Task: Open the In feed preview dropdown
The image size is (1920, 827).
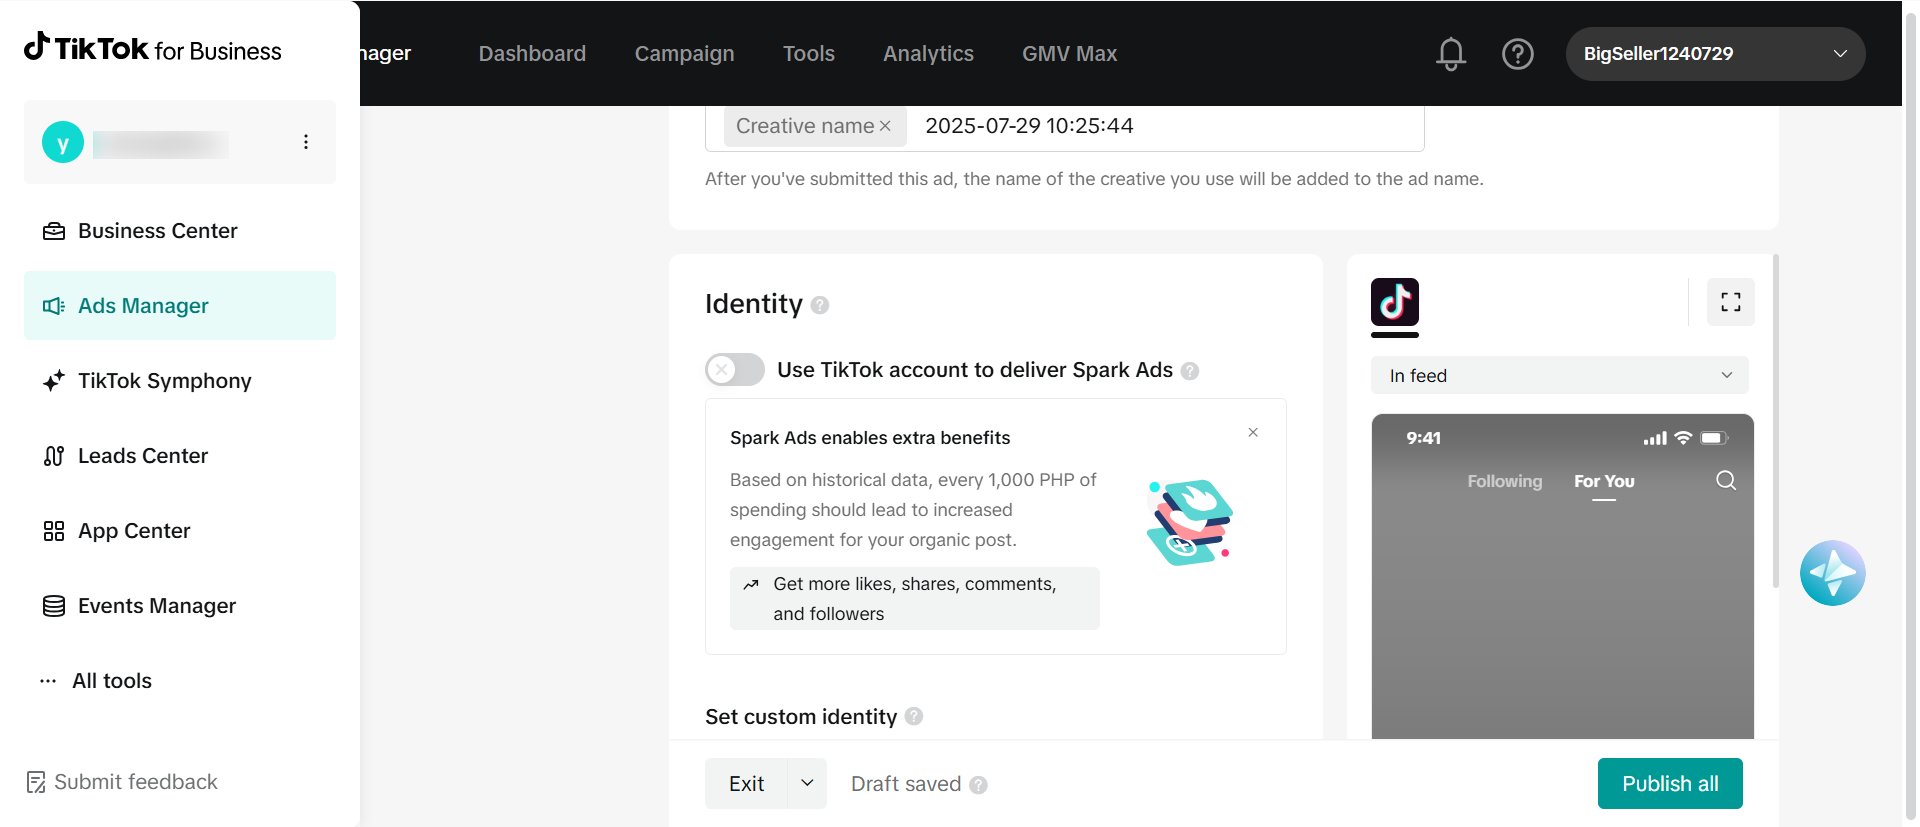Action: pos(1560,376)
